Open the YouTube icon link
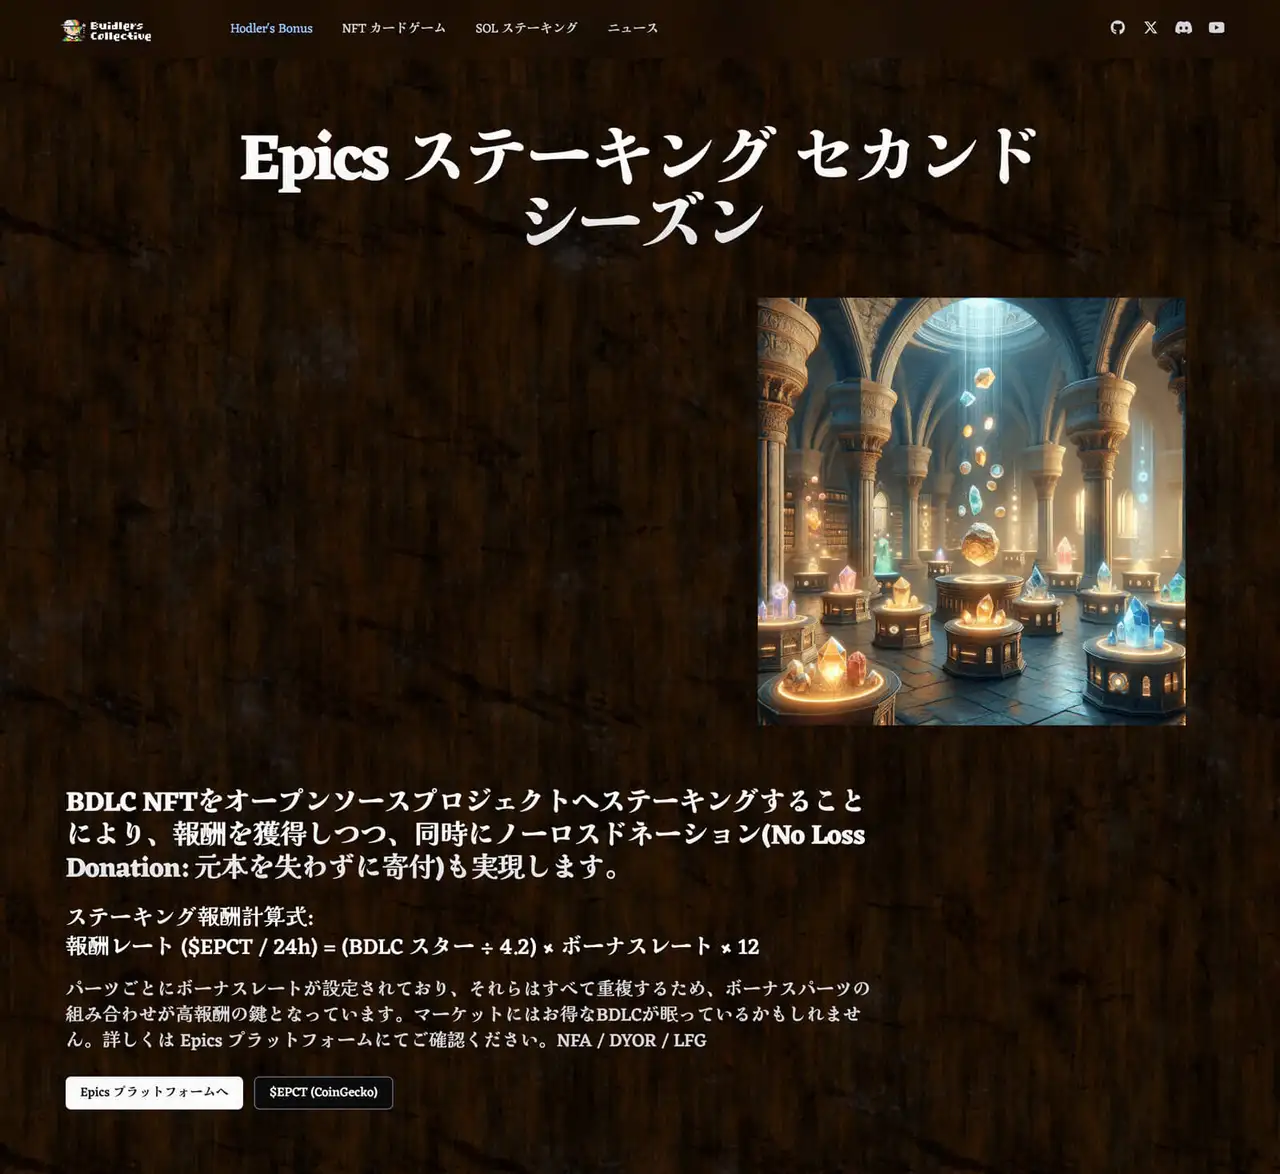 point(1216,28)
